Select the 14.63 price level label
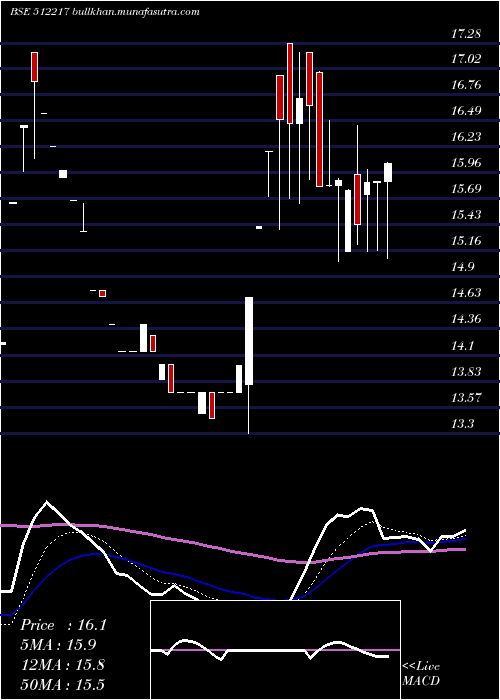 pos(466,292)
